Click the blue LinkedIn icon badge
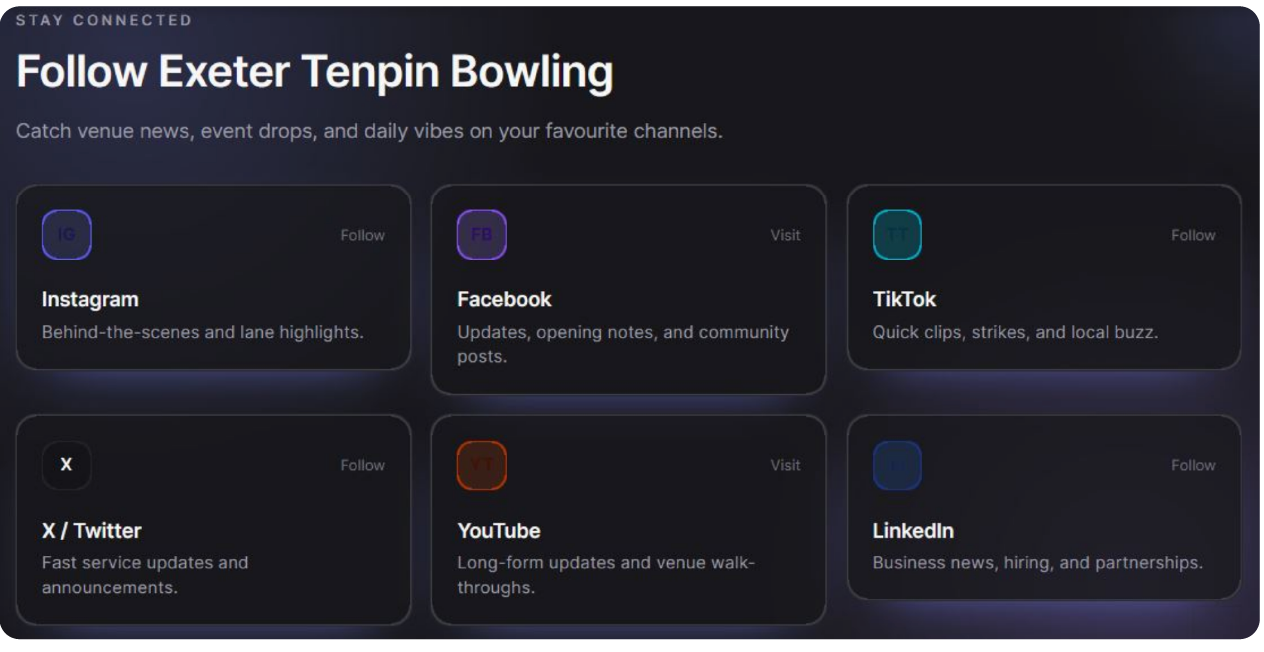This screenshot has height=652, width=1264. [x=897, y=465]
